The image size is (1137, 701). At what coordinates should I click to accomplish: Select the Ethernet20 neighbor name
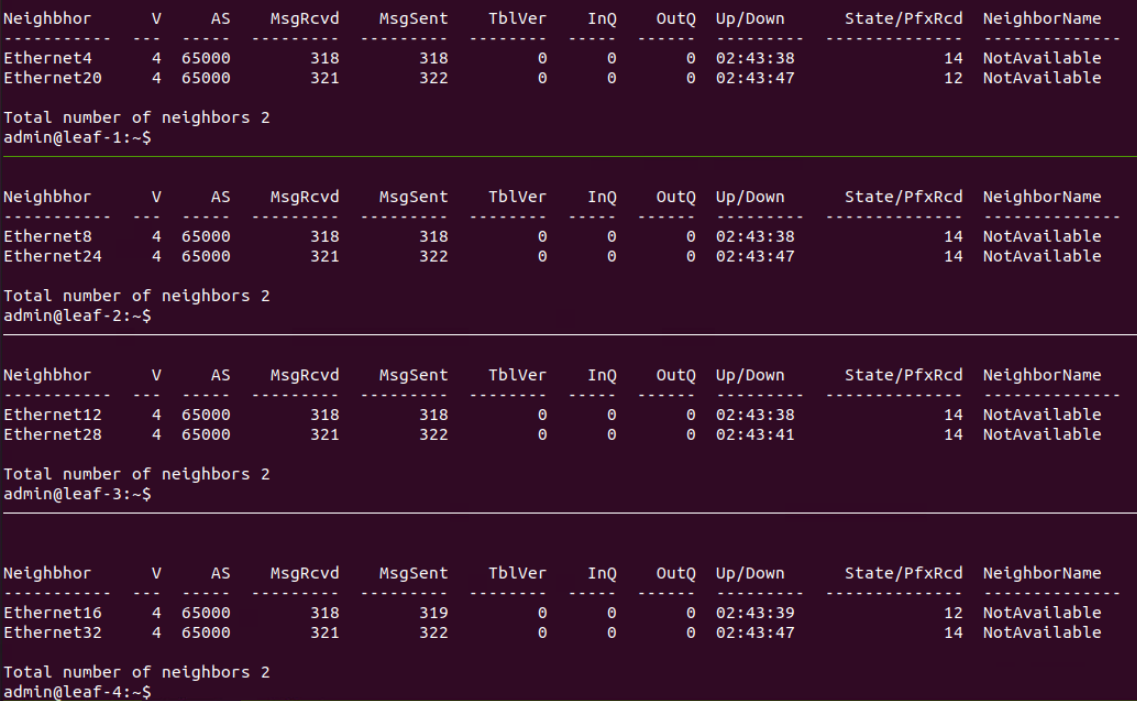pyautogui.click(x=53, y=78)
